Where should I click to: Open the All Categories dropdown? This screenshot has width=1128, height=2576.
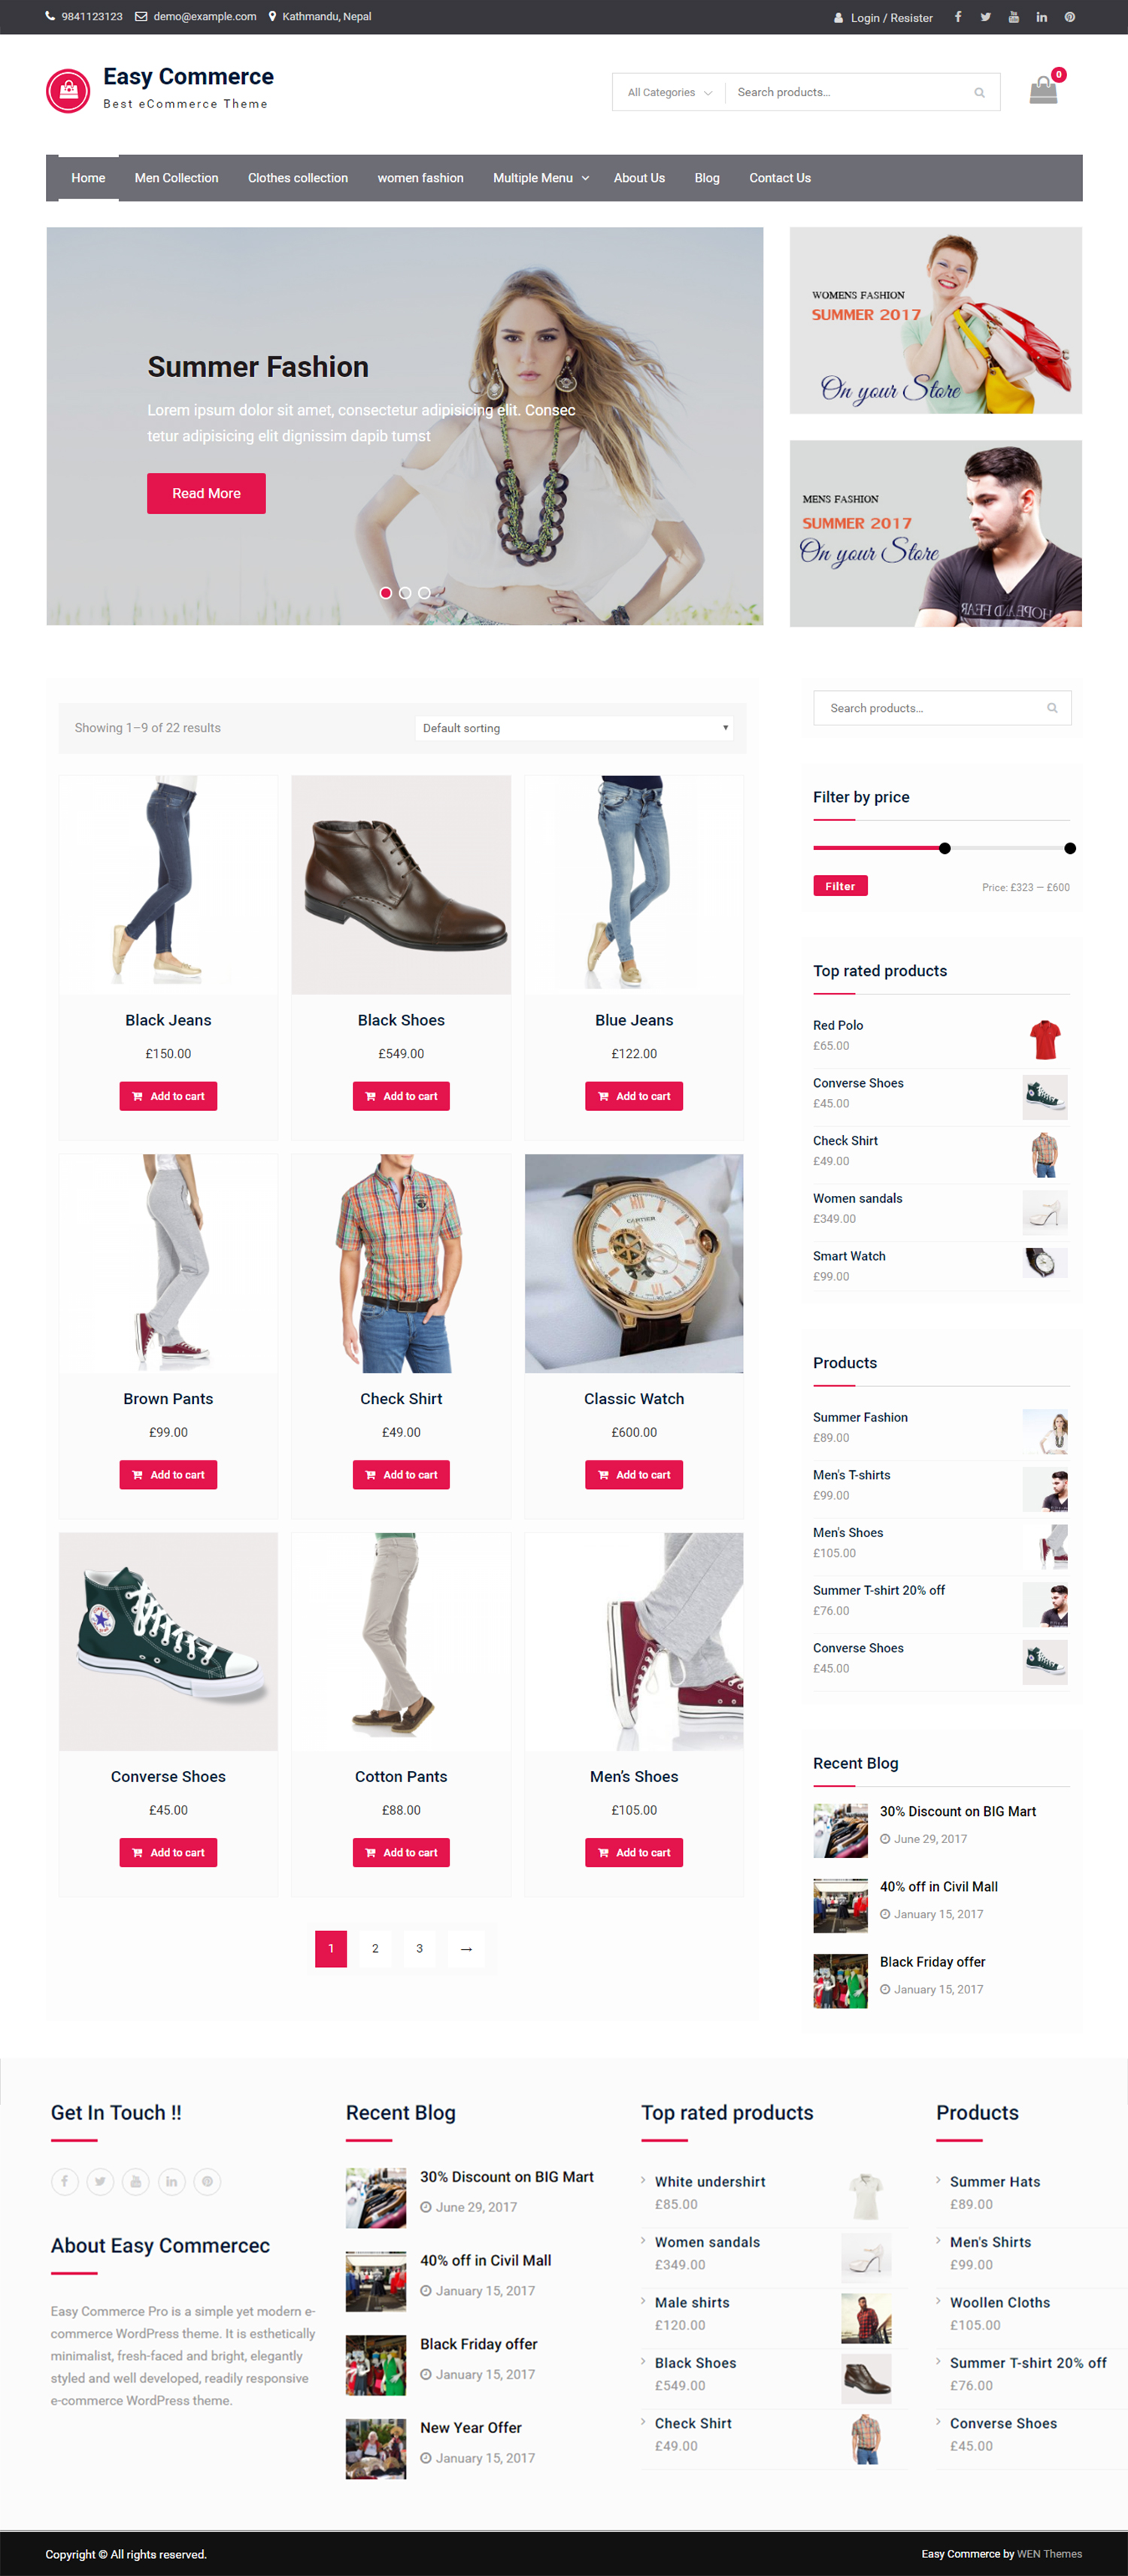pyautogui.click(x=669, y=93)
